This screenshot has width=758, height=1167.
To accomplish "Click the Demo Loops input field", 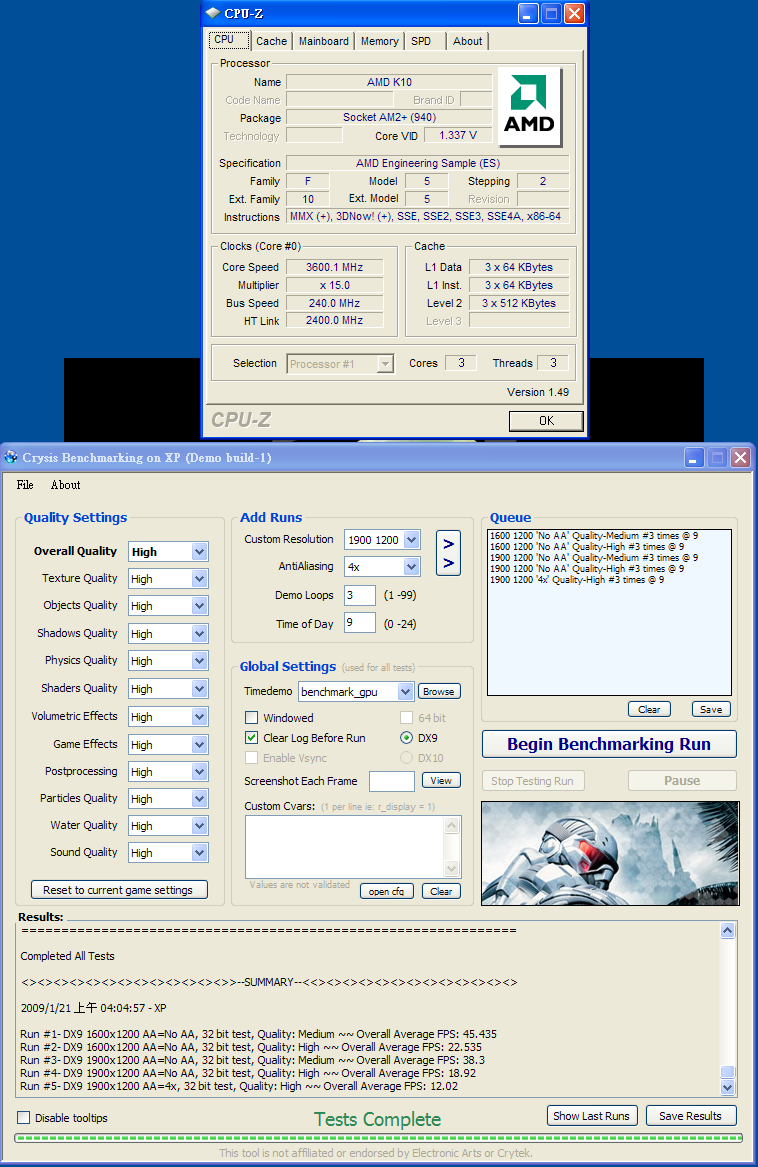I will click(359, 595).
